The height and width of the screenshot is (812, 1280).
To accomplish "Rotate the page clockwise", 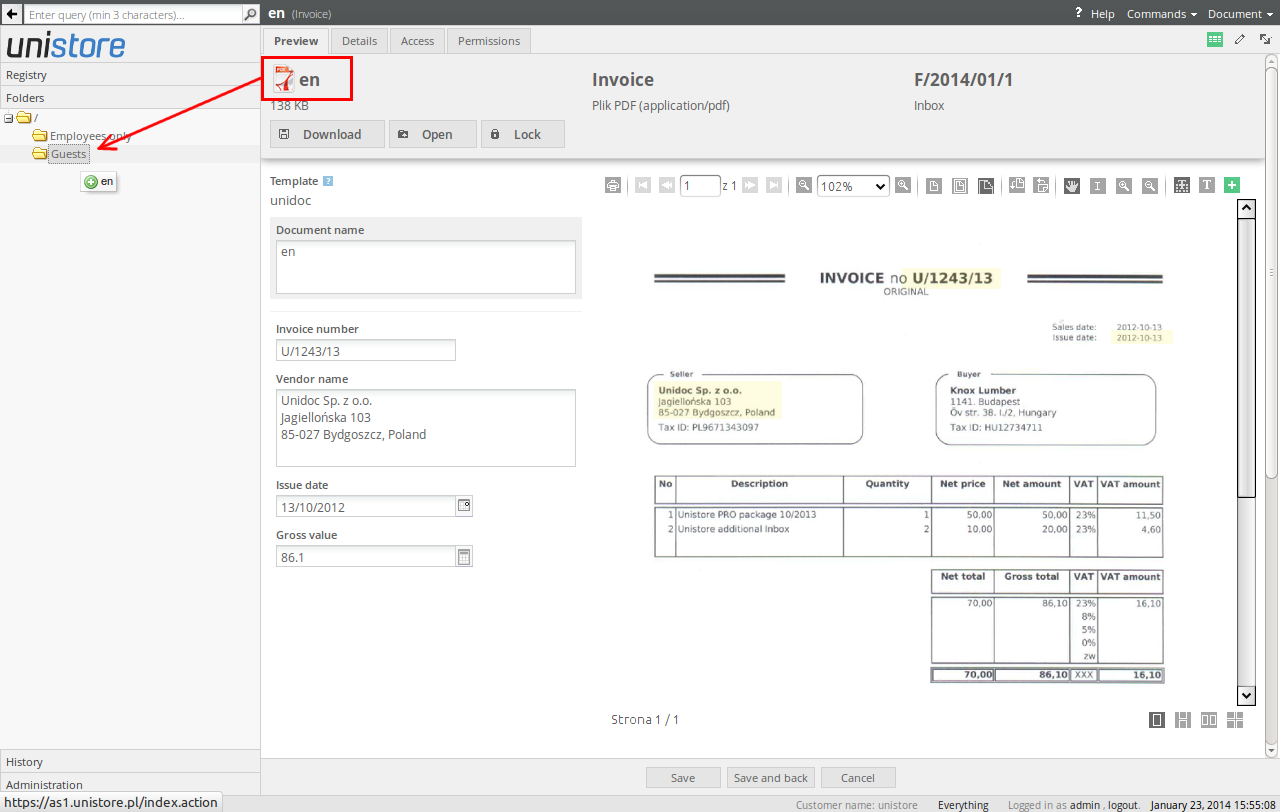I will pos(1041,185).
